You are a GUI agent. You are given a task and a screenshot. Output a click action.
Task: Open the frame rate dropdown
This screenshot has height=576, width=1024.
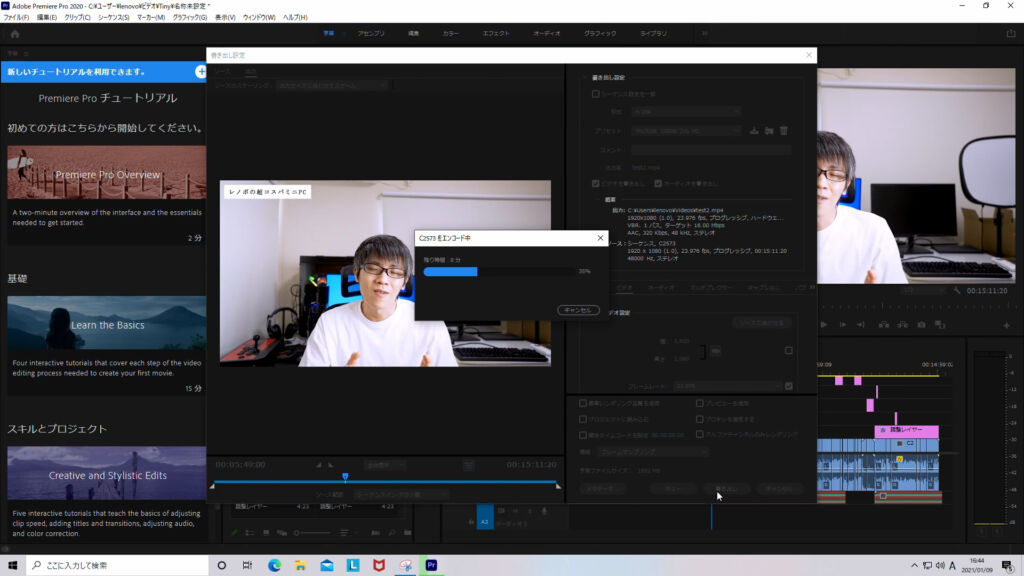coord(727,386)
